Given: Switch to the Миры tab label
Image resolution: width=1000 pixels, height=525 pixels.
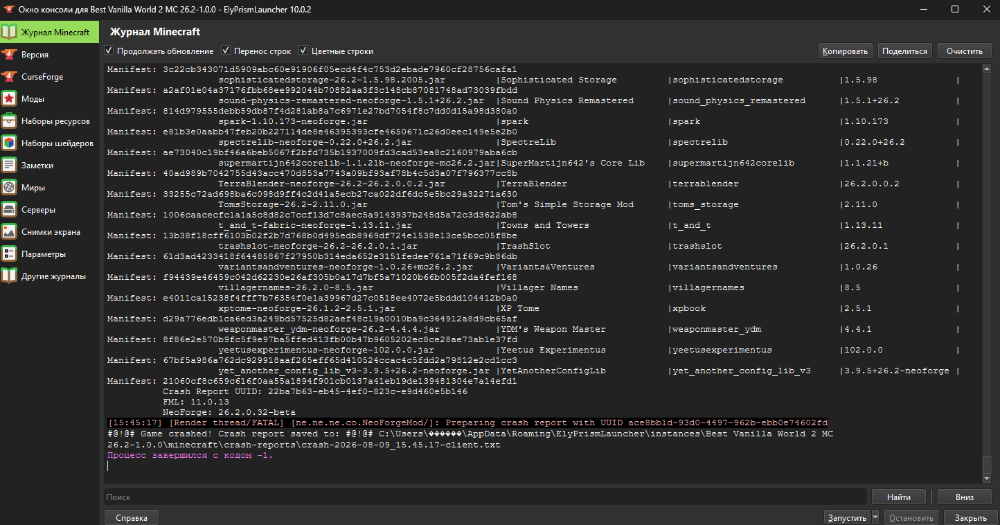Looking at the screenshot, I should point(33,188).
